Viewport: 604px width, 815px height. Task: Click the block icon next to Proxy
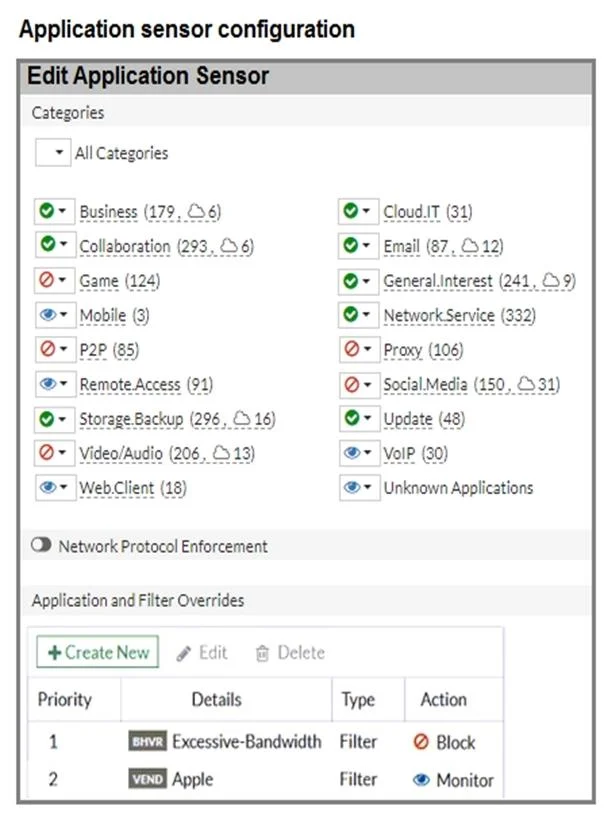point(352,349)
